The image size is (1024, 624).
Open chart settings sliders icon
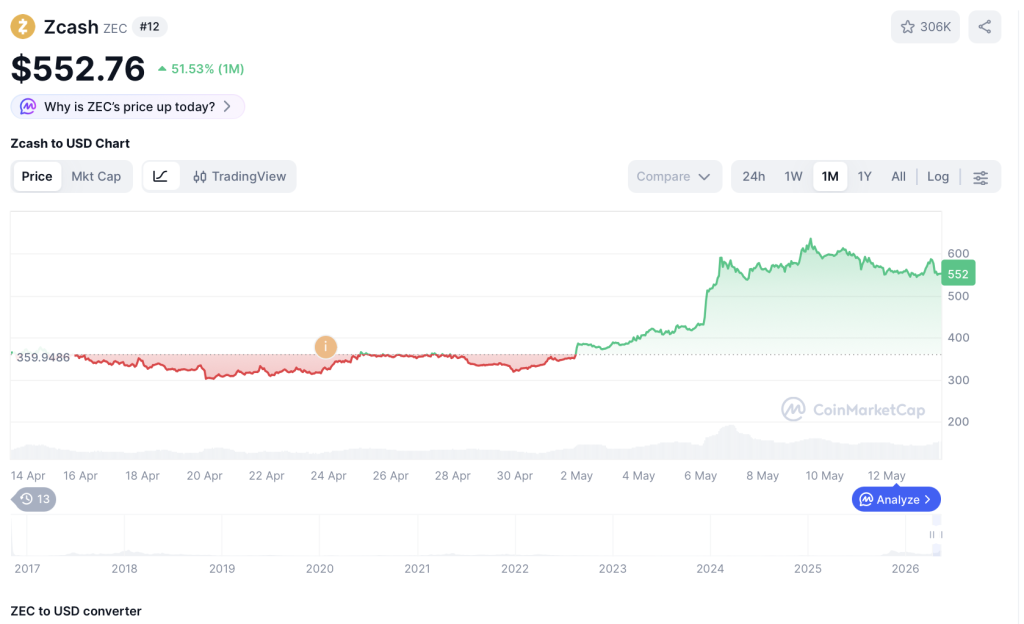(980, 177)
